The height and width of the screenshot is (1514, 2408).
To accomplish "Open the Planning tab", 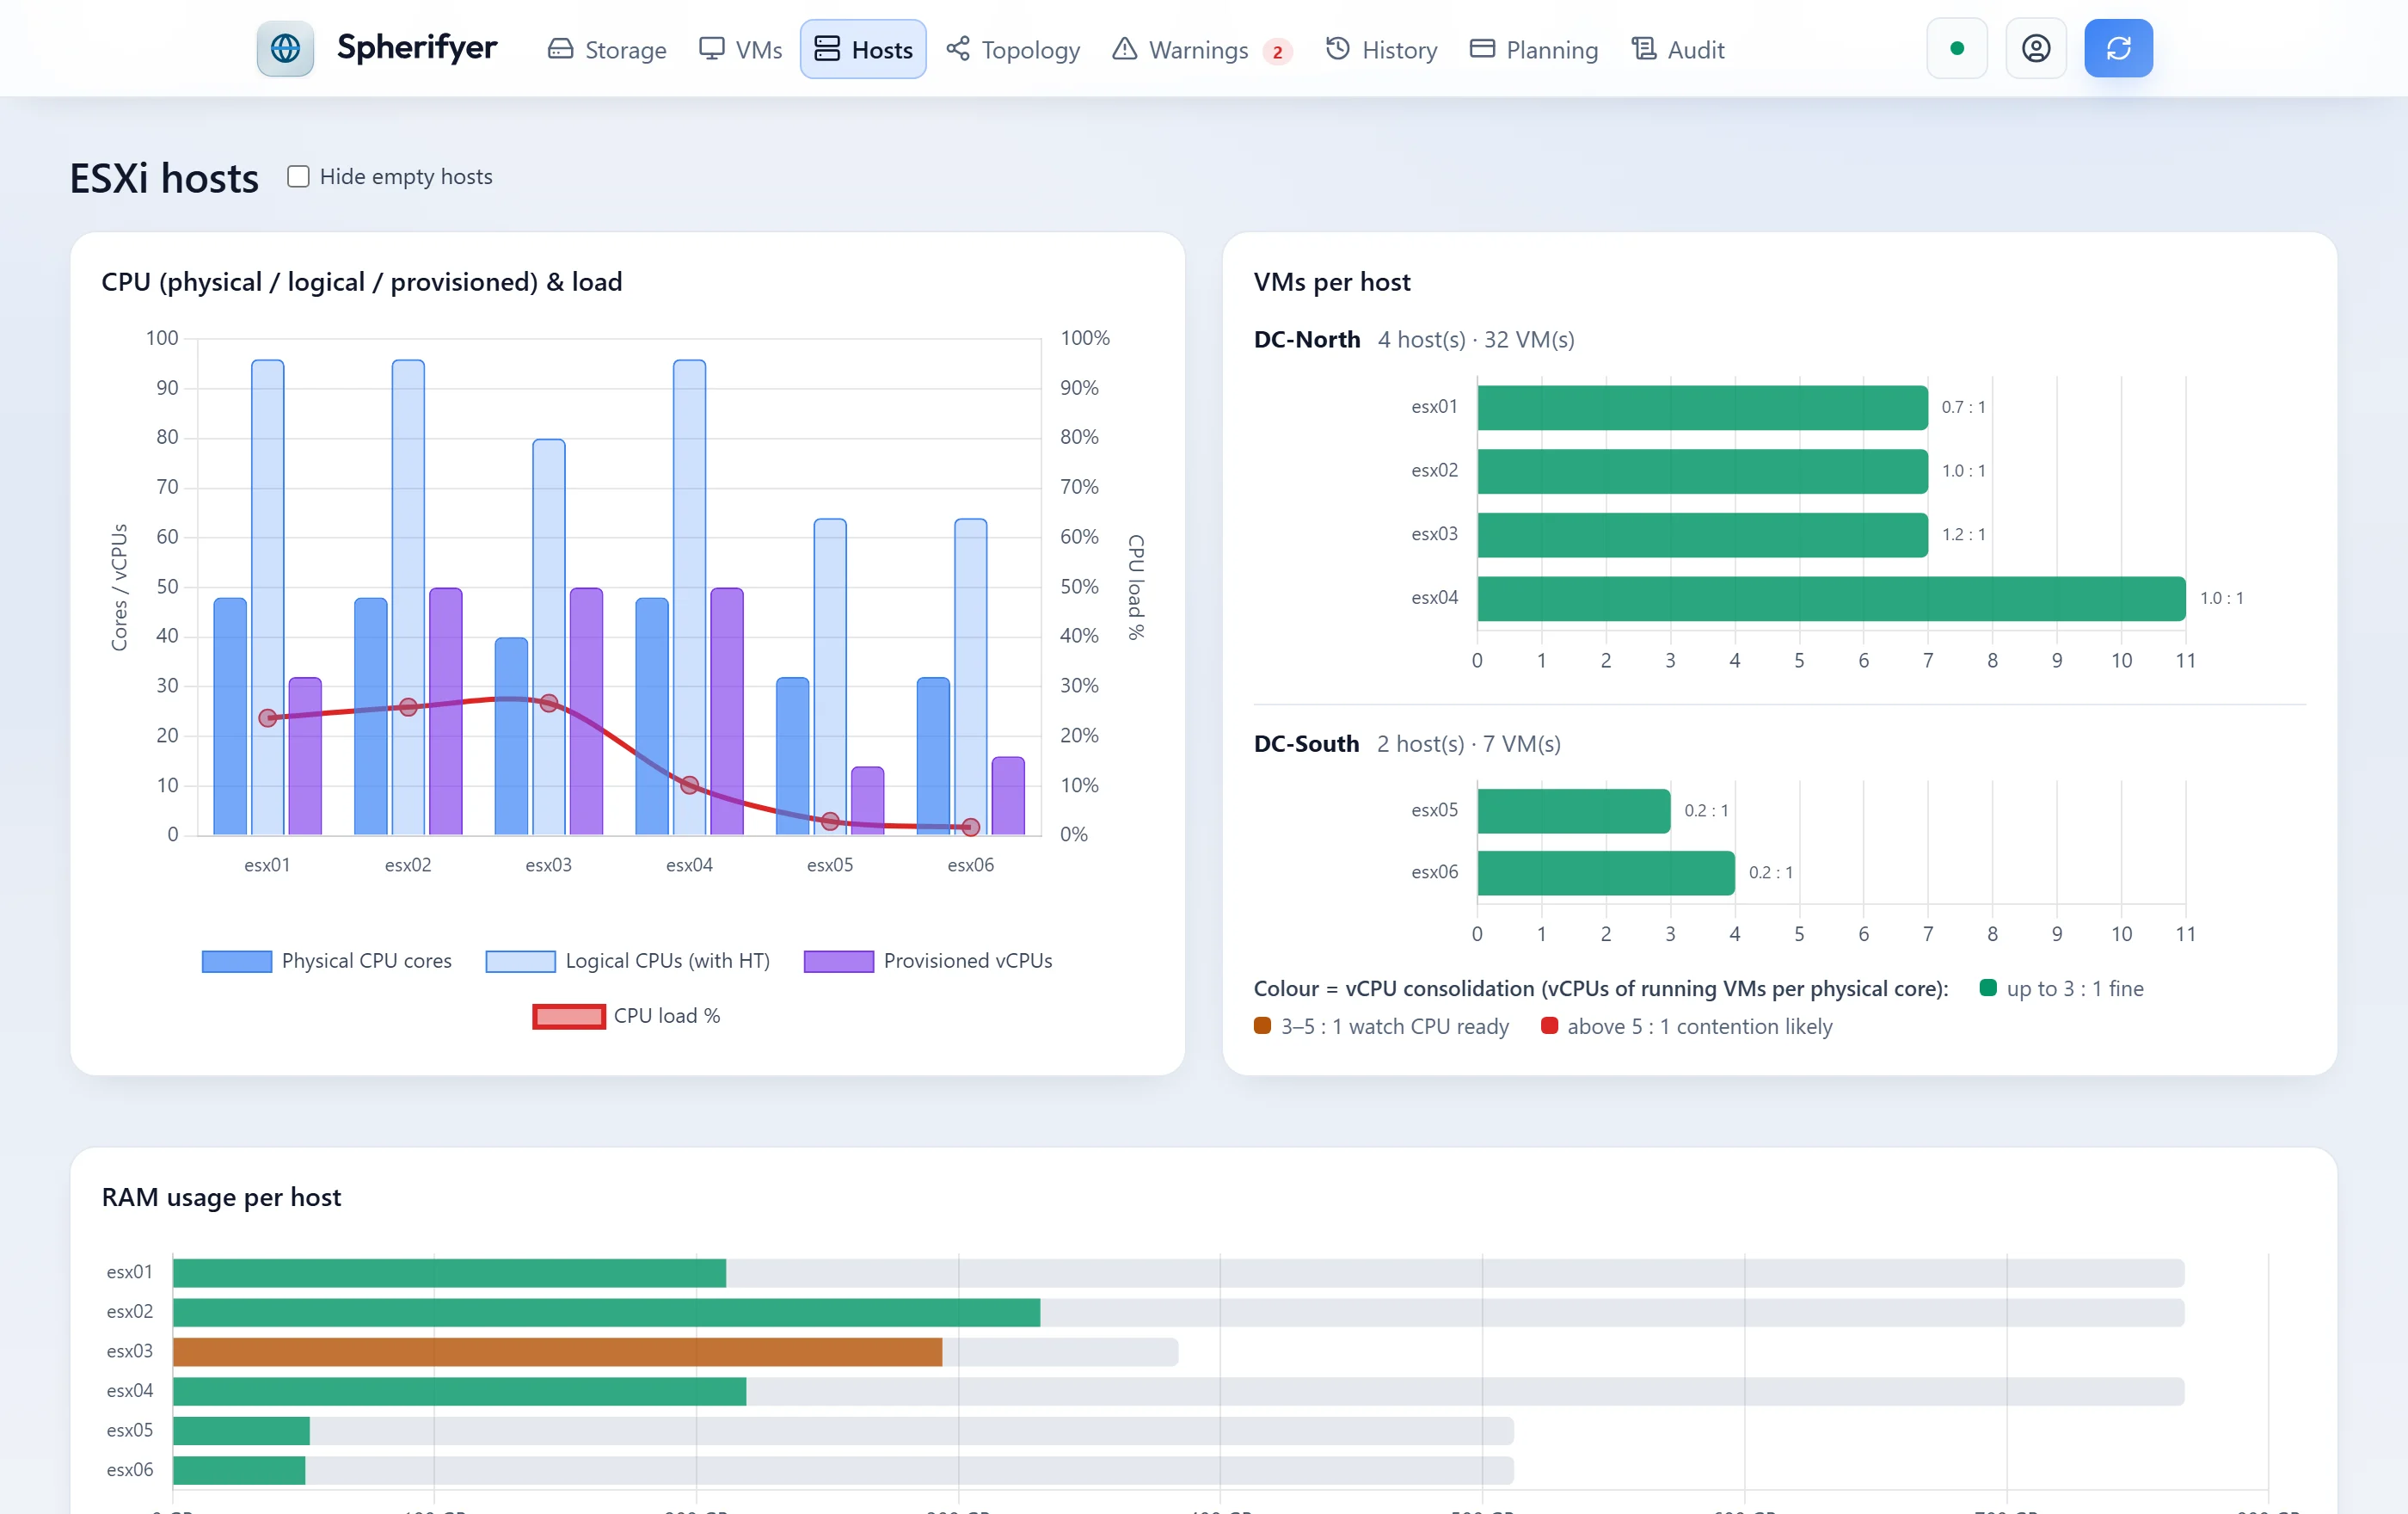I will point(1533,49).
